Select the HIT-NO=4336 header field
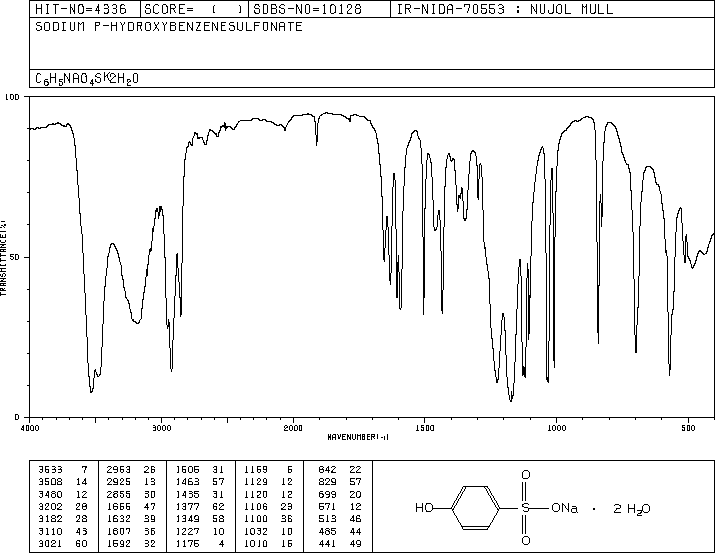Screen dimensions: 715x553 (80, 9)
